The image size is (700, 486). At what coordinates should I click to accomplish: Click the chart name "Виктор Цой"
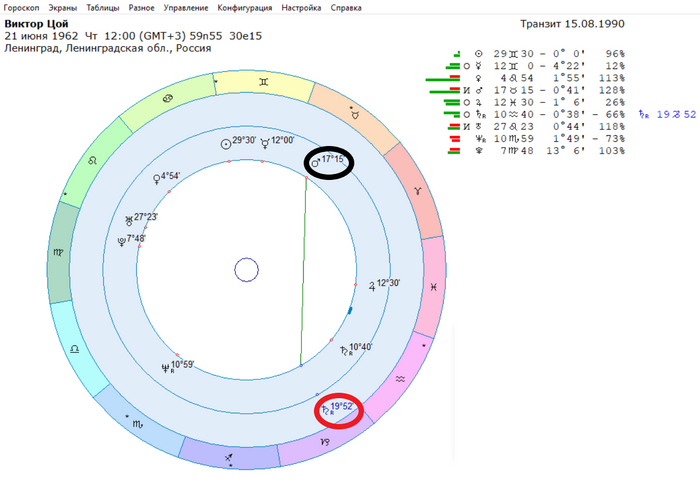point(36,24)
